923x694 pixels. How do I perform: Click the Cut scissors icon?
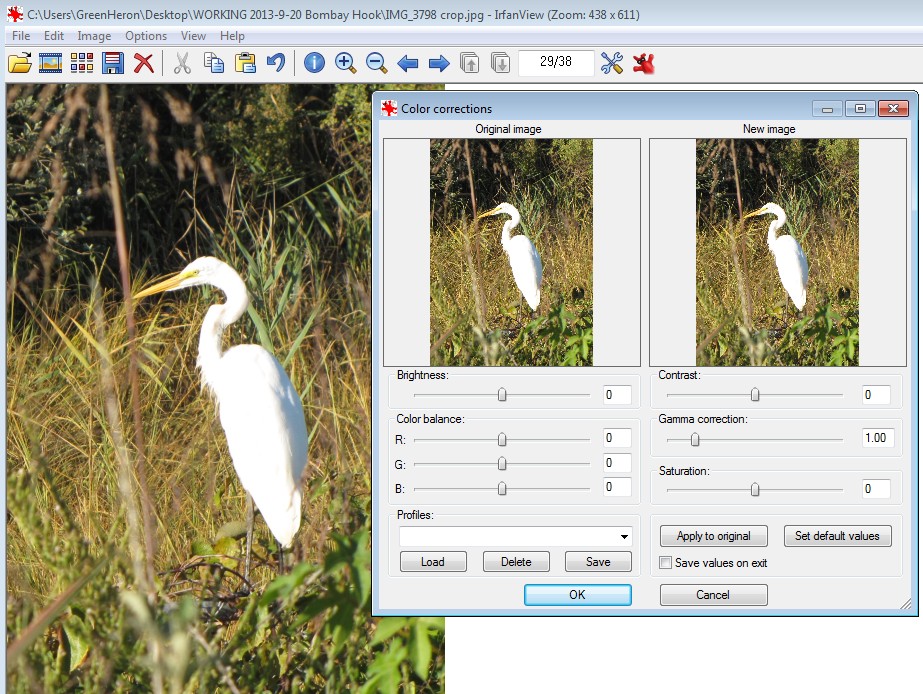182,63
